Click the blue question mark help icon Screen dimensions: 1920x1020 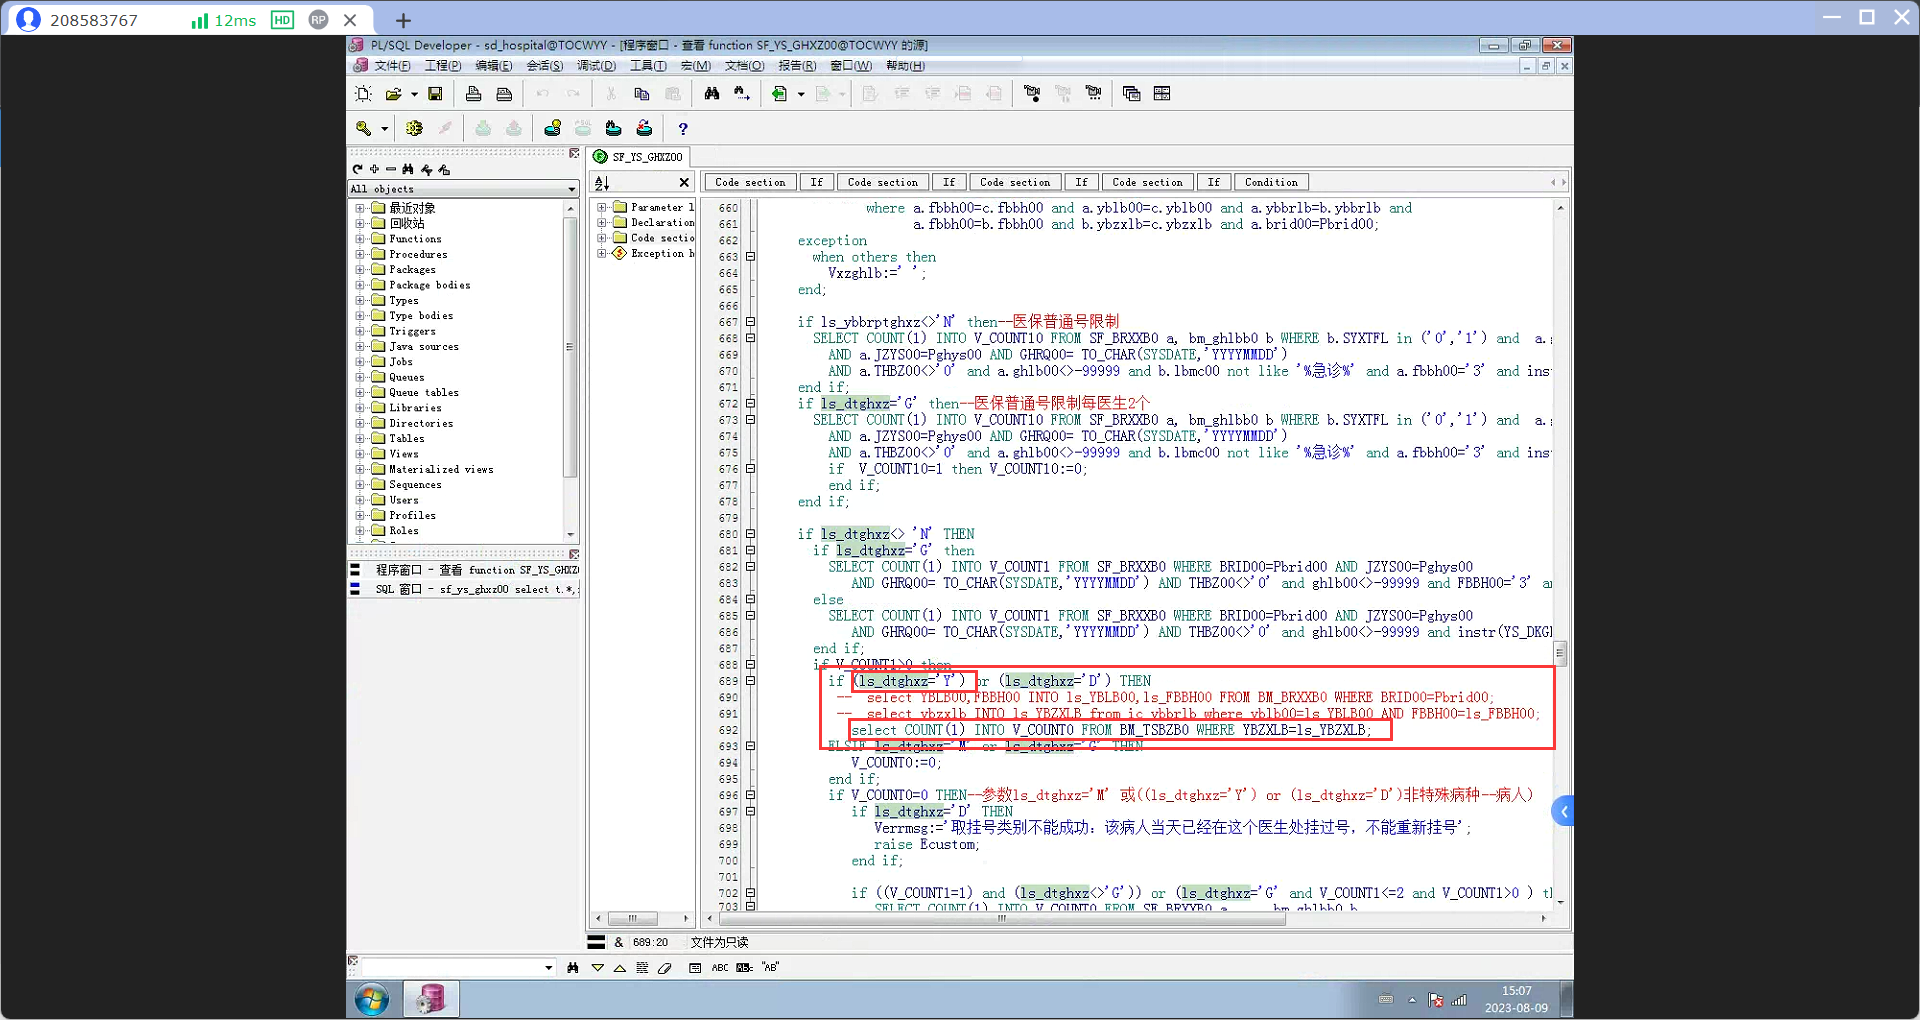(x=683, y=129)
